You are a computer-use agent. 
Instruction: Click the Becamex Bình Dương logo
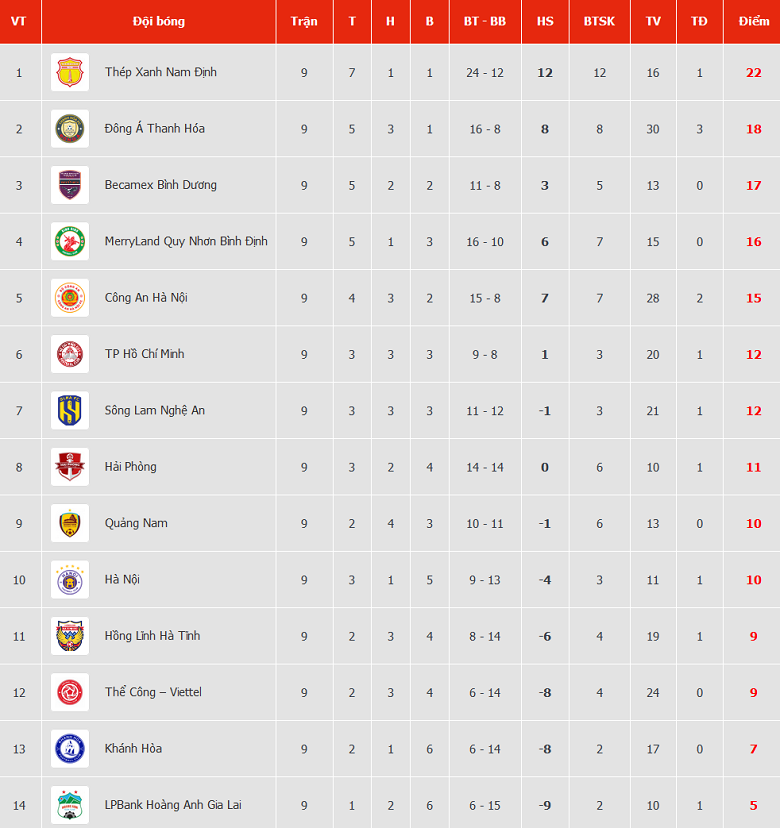pyautogui.click(x=70, y=185)
